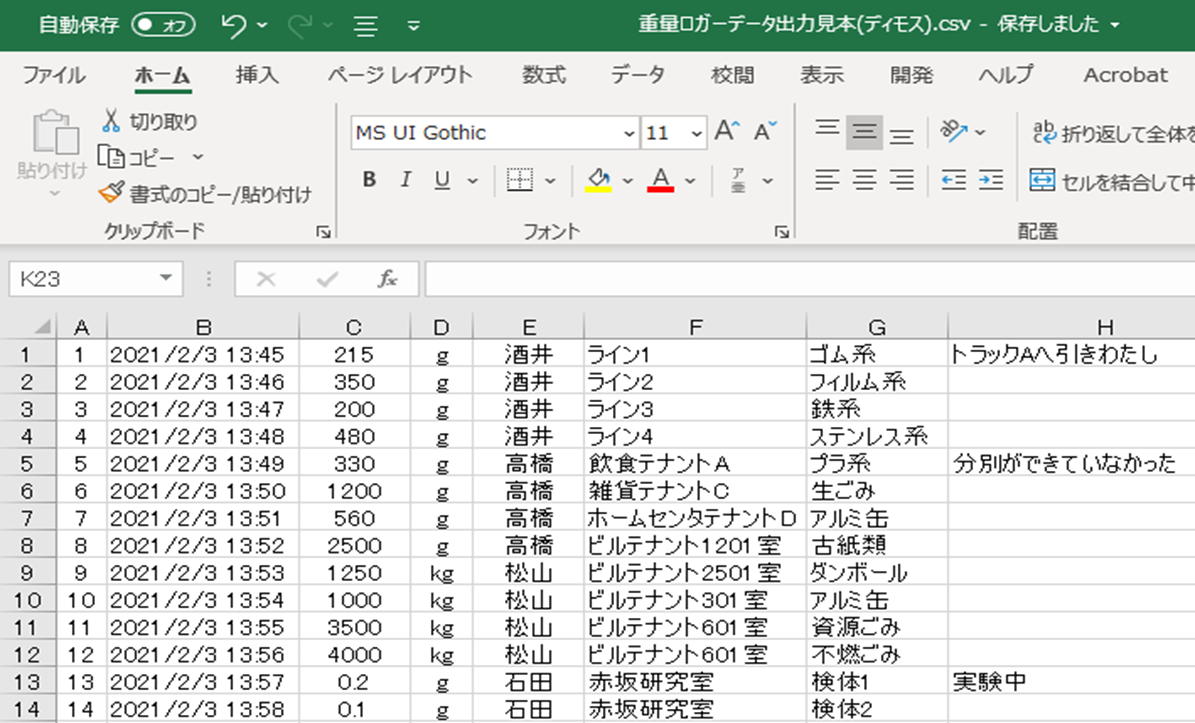This screenshot has height=723, width=1195.
Task: Click セルを結合して中央揃え merge button
Action: [1111, 181]
